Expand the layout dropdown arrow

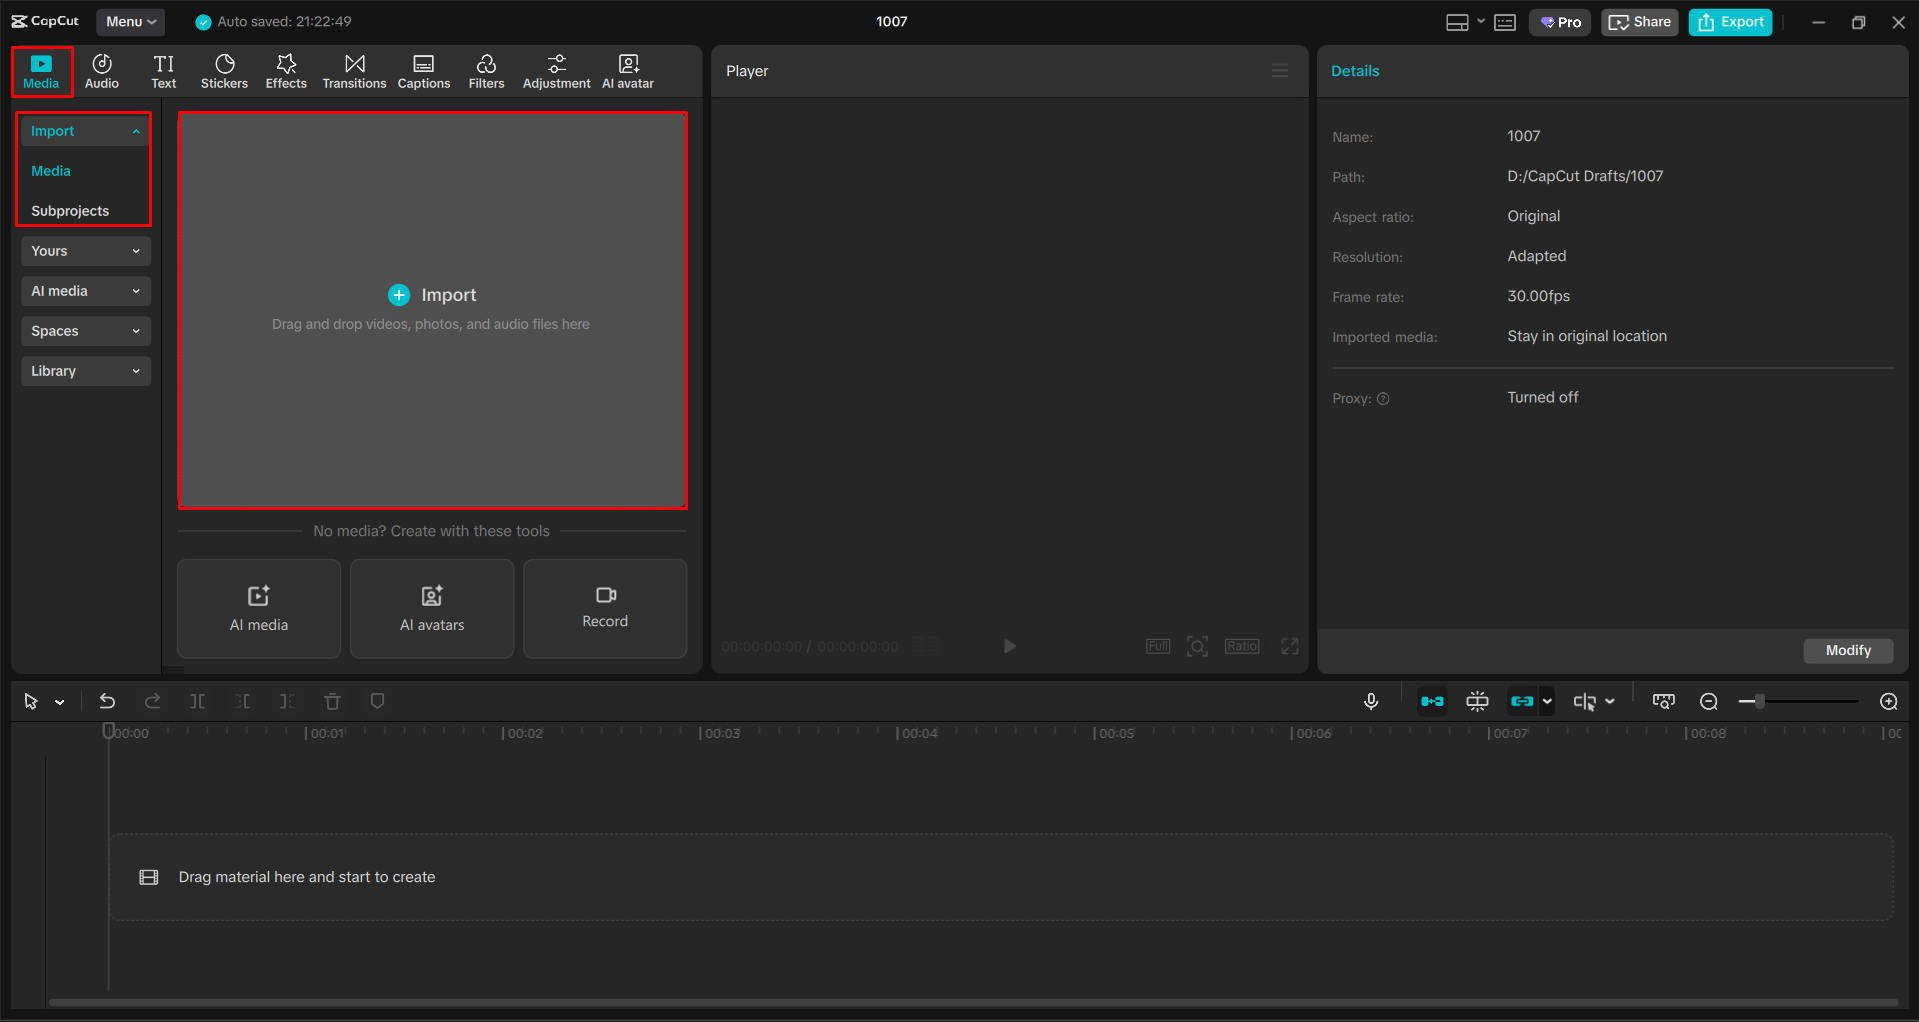pos(1481,22)
